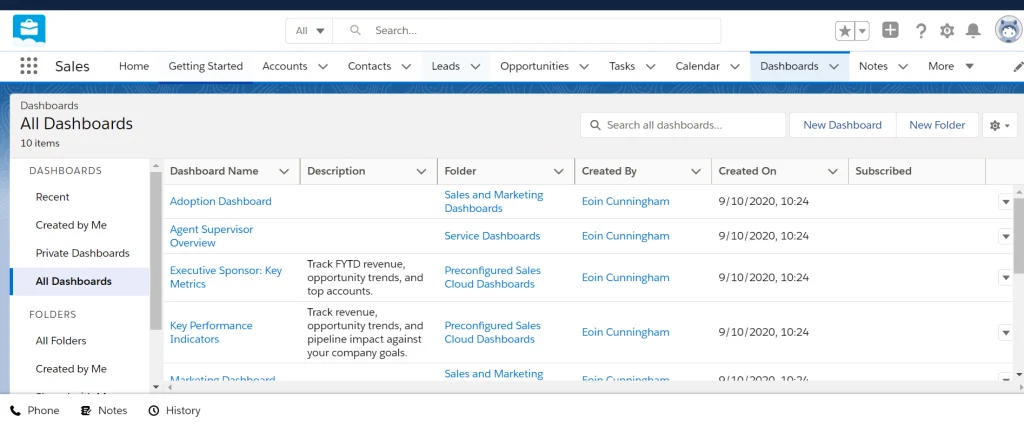Open the App Launcher grid icon
1024x426 pixels.
click(29, 66)
